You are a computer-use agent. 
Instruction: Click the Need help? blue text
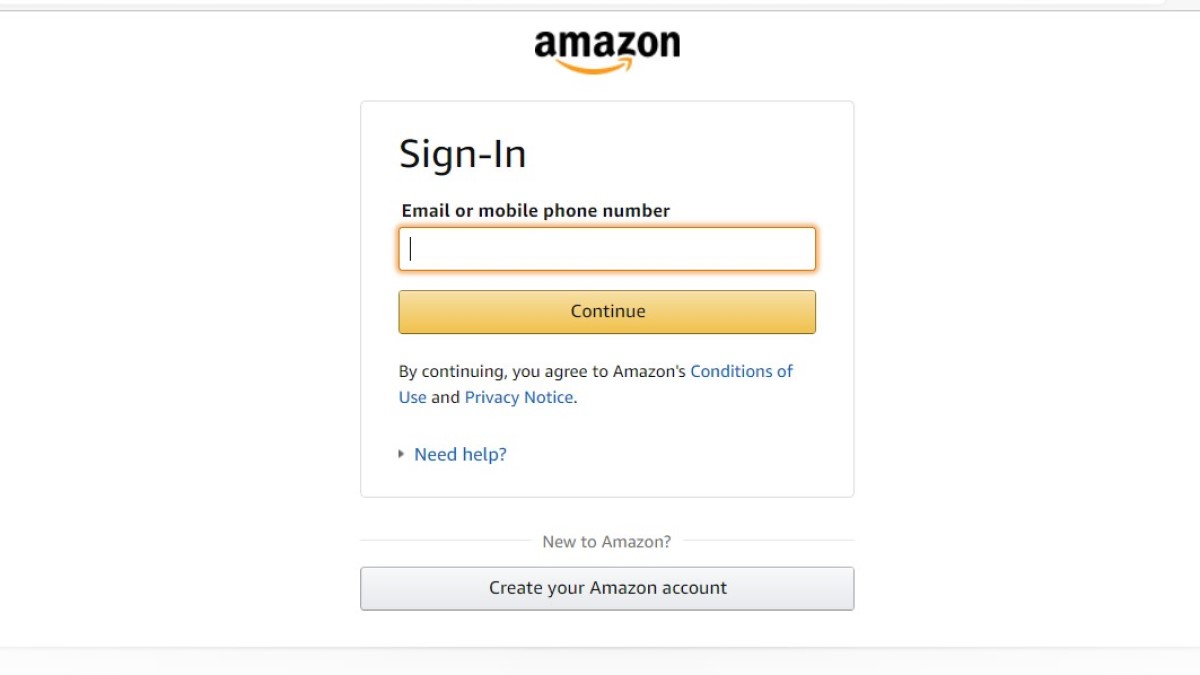460,454
